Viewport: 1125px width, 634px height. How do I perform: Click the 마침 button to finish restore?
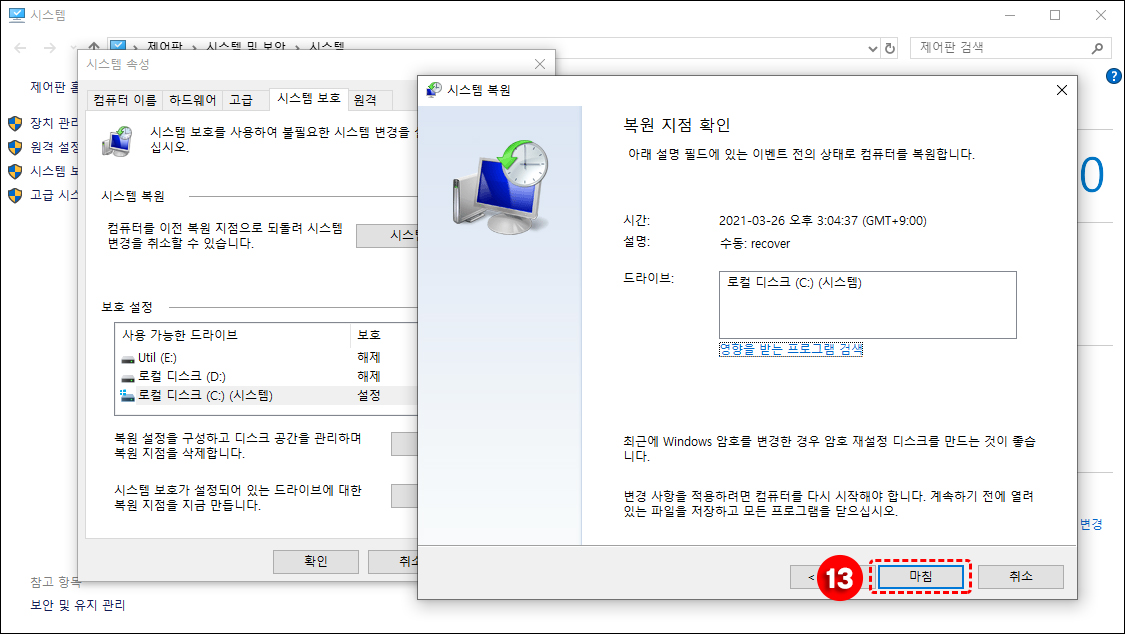click(919, 576)
